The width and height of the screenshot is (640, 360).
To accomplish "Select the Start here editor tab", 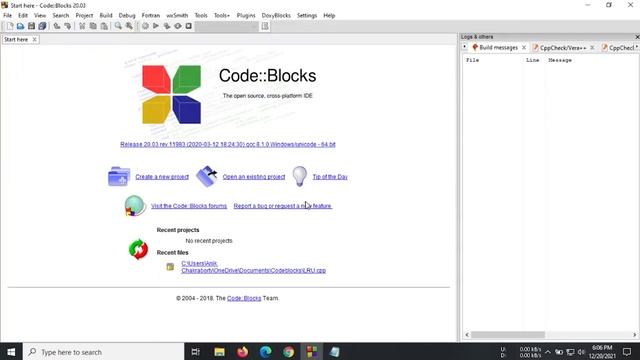I will 16,40.
